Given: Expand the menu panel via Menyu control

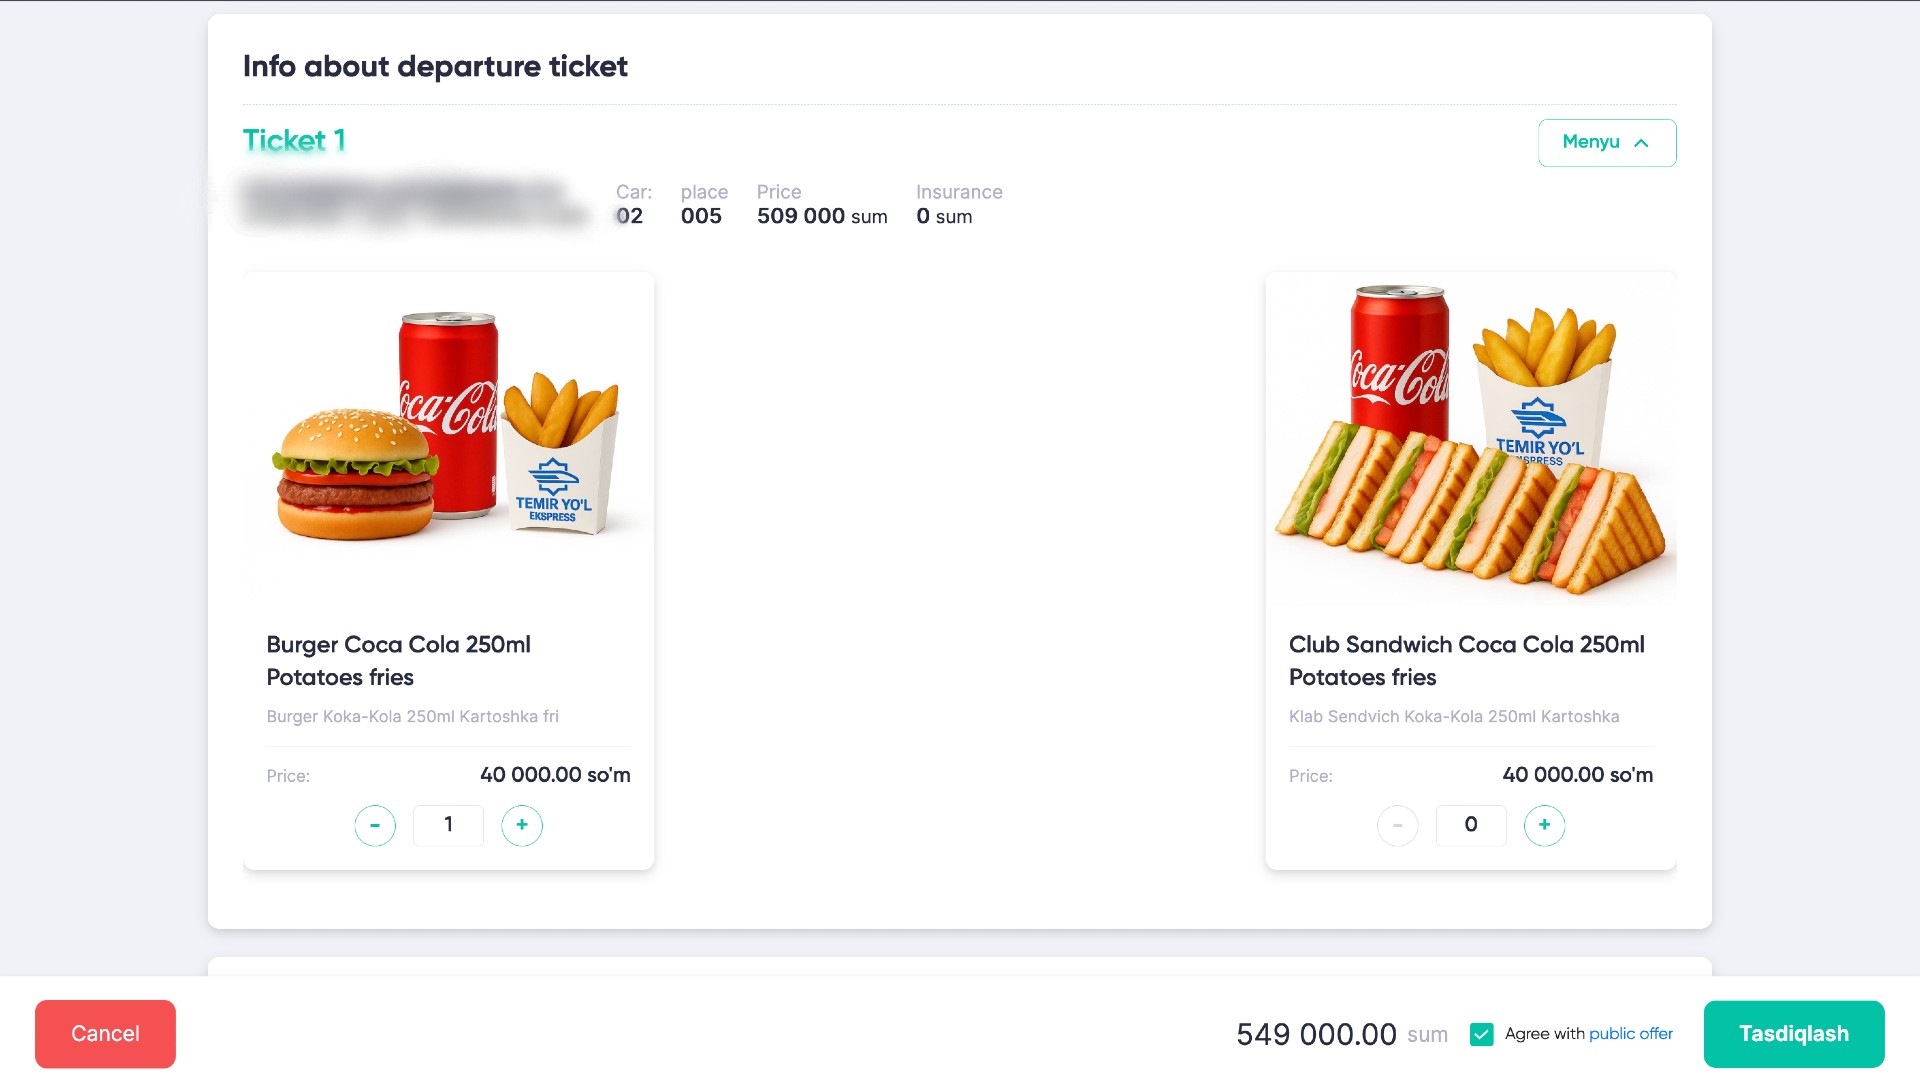Looking at the screenshot, I should [x=1607, y=143].
